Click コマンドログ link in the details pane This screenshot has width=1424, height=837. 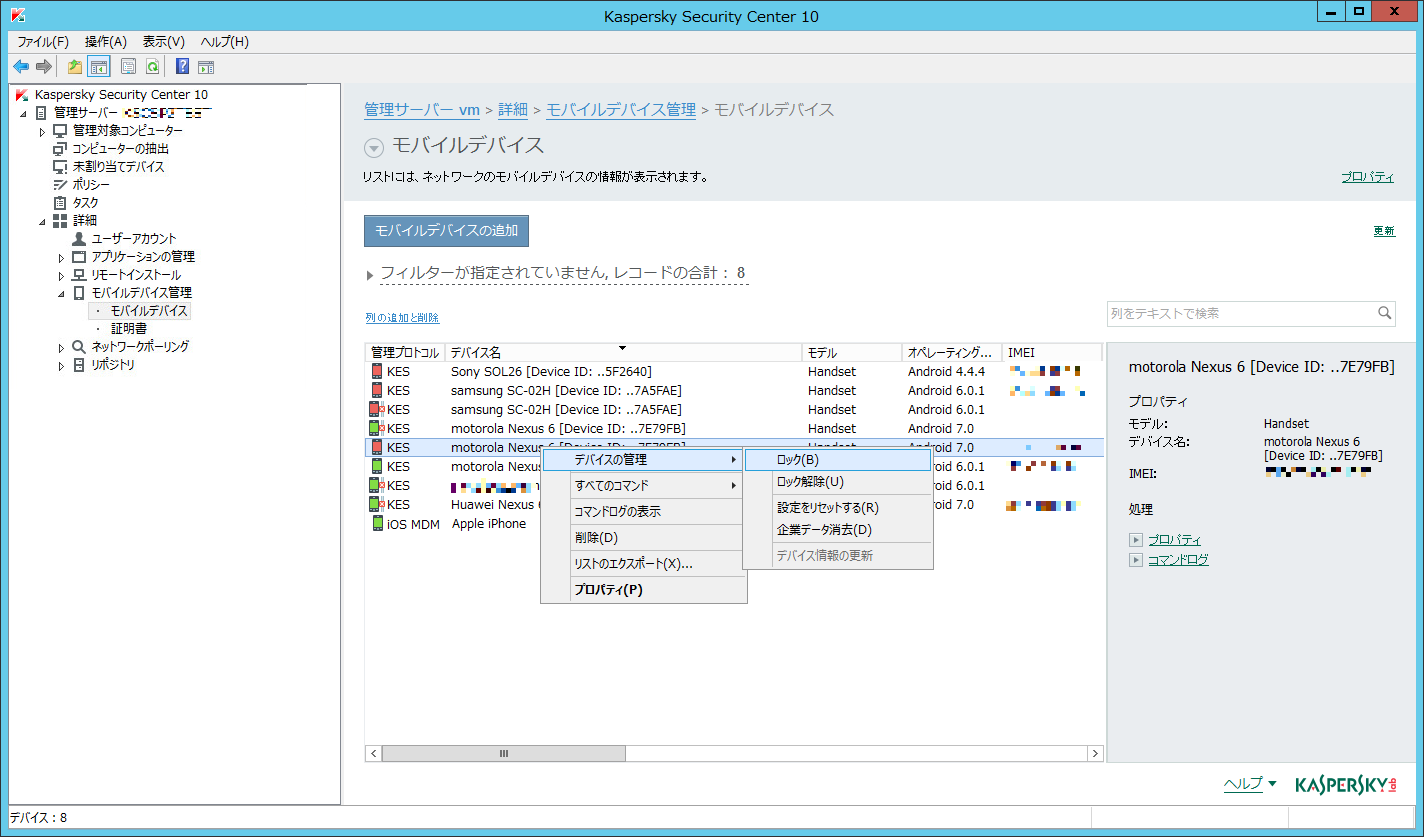pos(1178,560)
